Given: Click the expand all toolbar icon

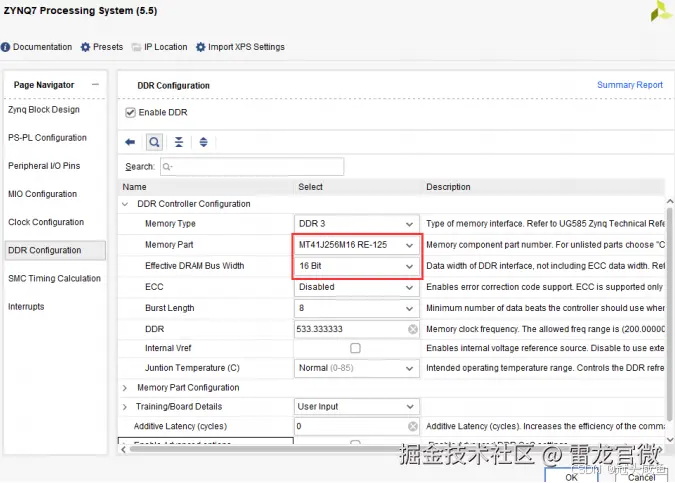Looking at the screenshot, I should (203, 142).
